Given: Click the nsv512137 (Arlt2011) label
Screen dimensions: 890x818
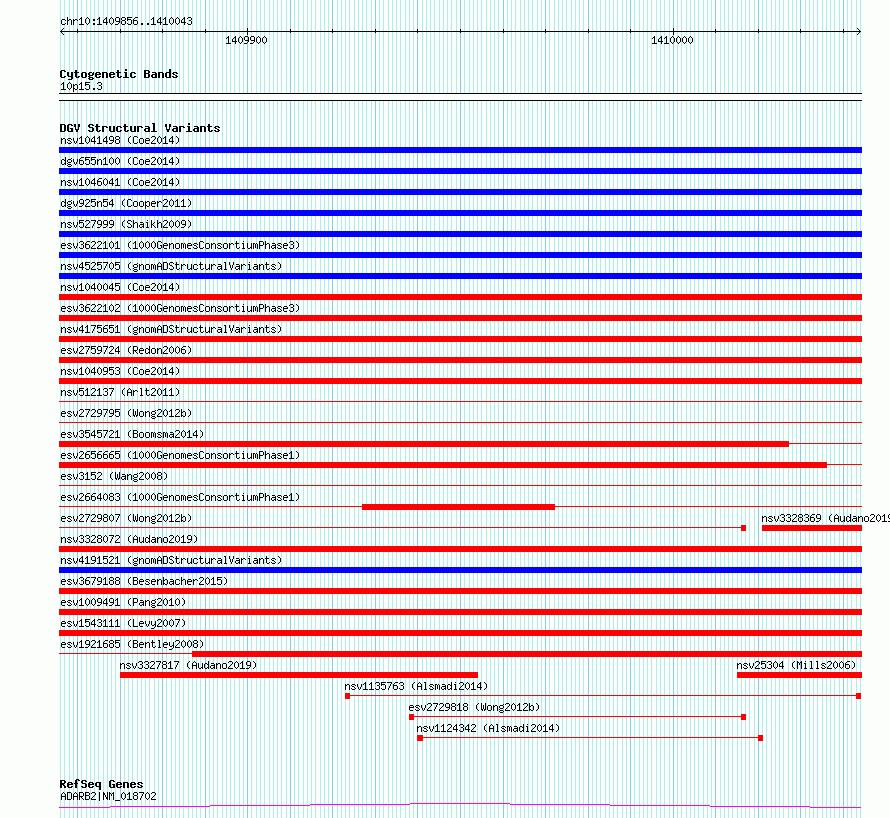Looking at the screenshot, I should [x=120, y=392].
